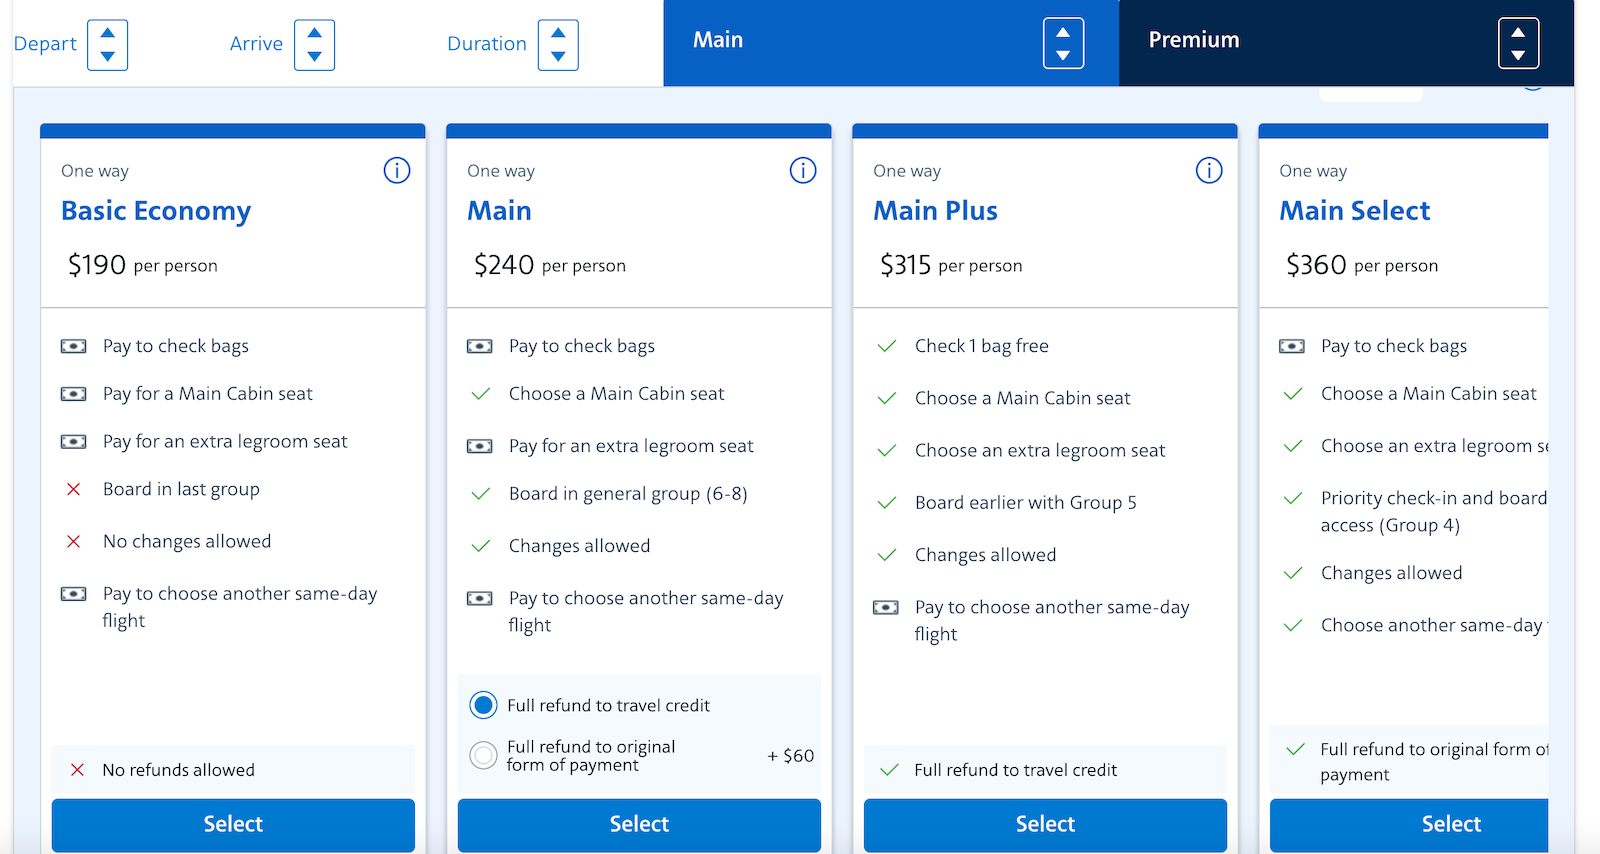Sort flights using the Arrive arrows
Screen dimensions: 1600x854
[x=314, y=45]
